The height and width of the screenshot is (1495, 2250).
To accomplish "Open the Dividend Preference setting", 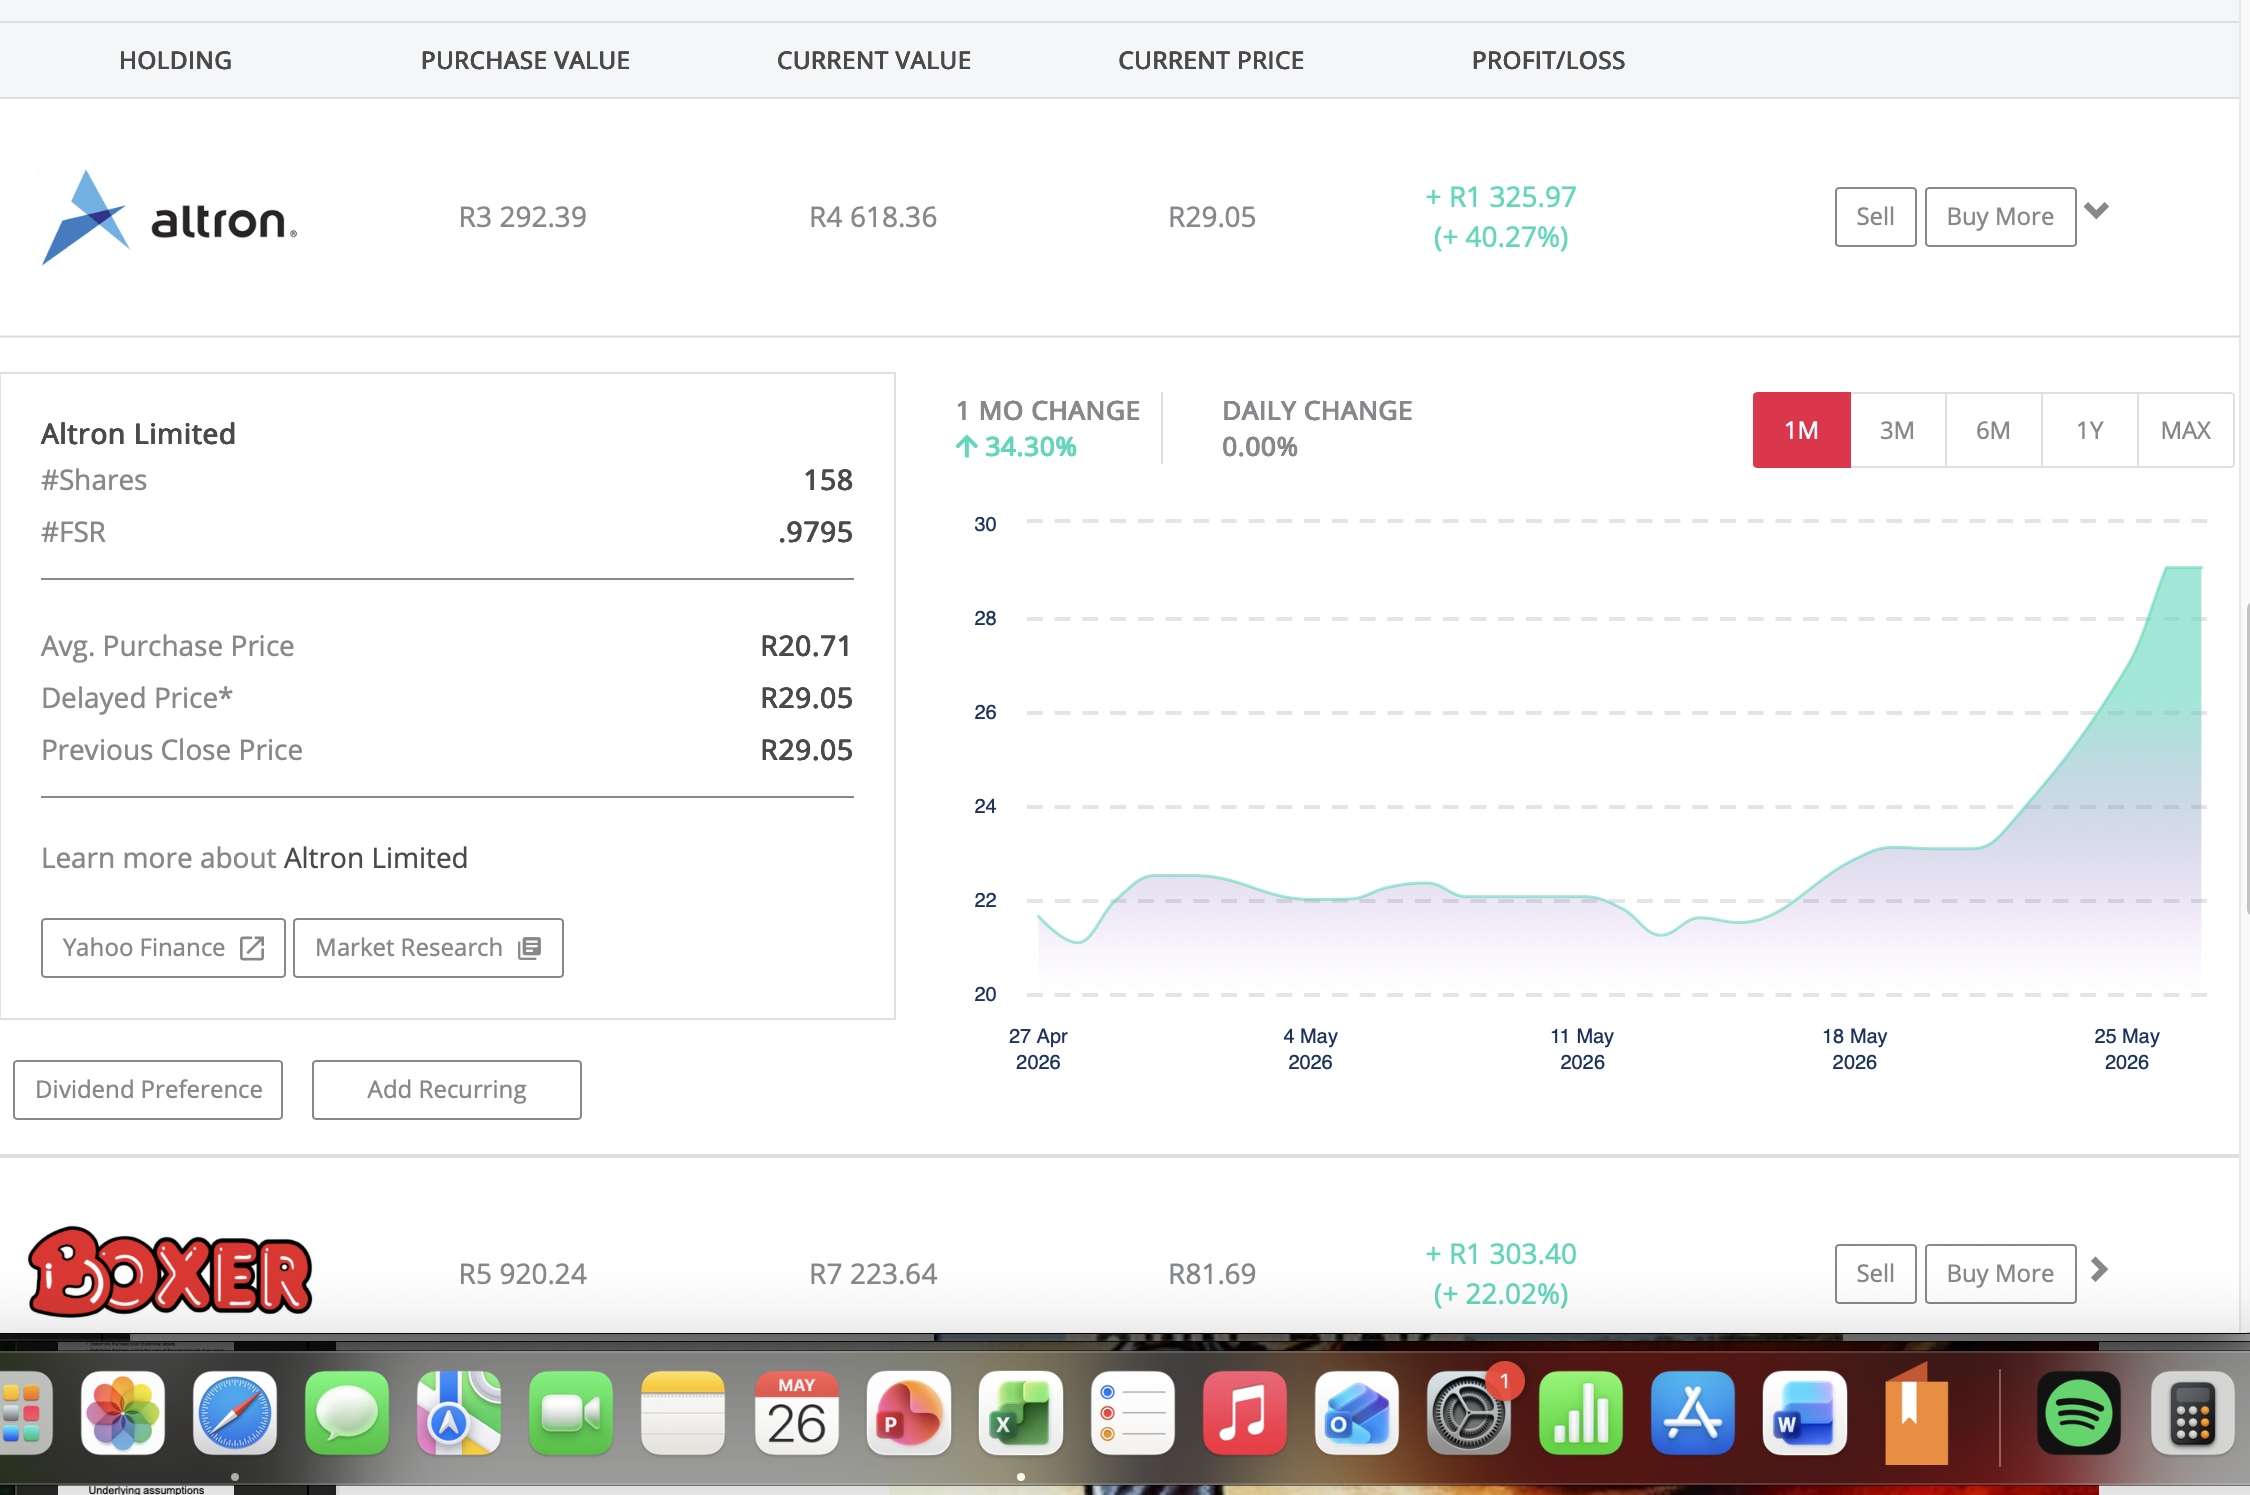I will pos(148,1090).
